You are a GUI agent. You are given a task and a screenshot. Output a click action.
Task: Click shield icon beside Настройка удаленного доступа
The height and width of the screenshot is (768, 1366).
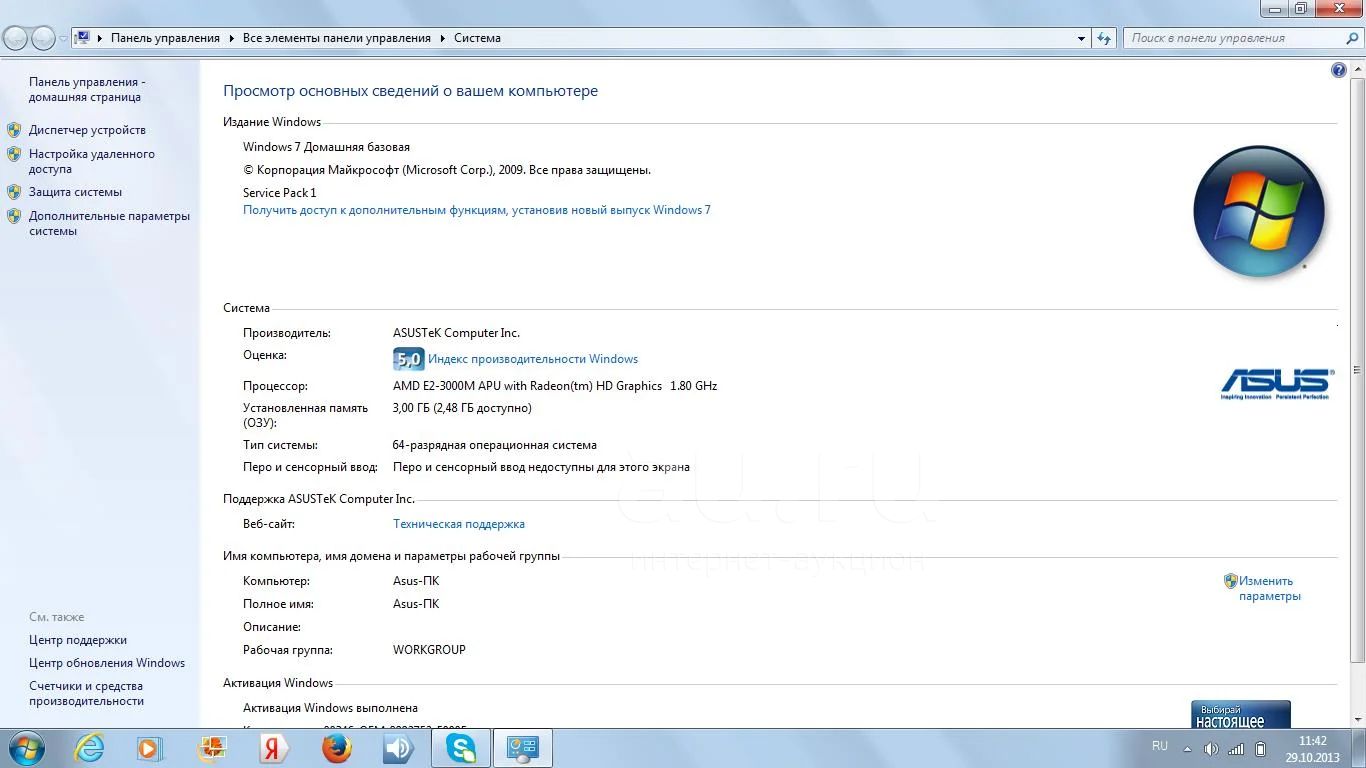point(14,154)
